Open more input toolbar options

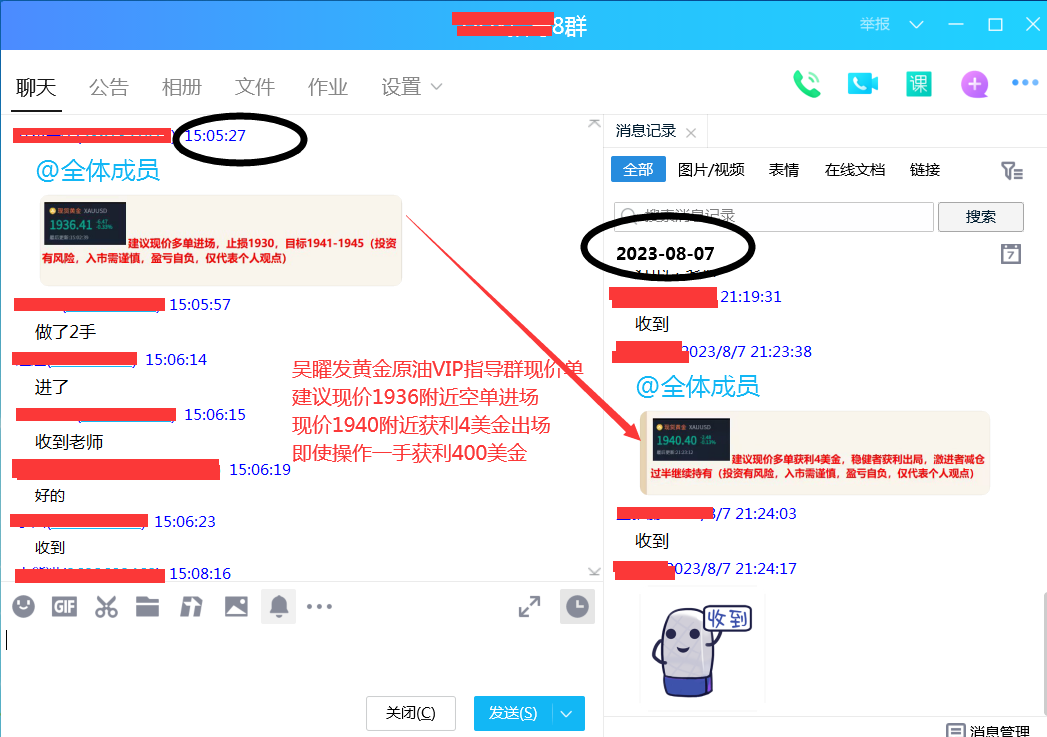point(319,606)
